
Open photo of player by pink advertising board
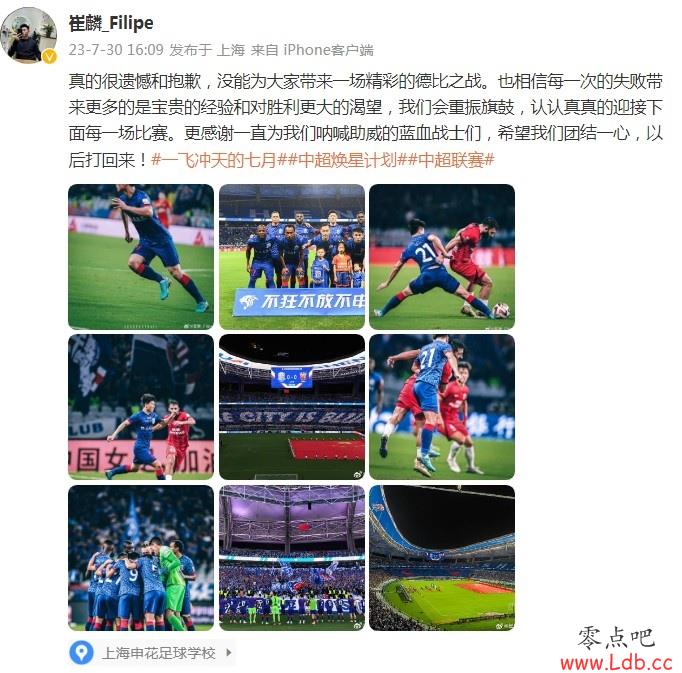click(x=141, y=407)
